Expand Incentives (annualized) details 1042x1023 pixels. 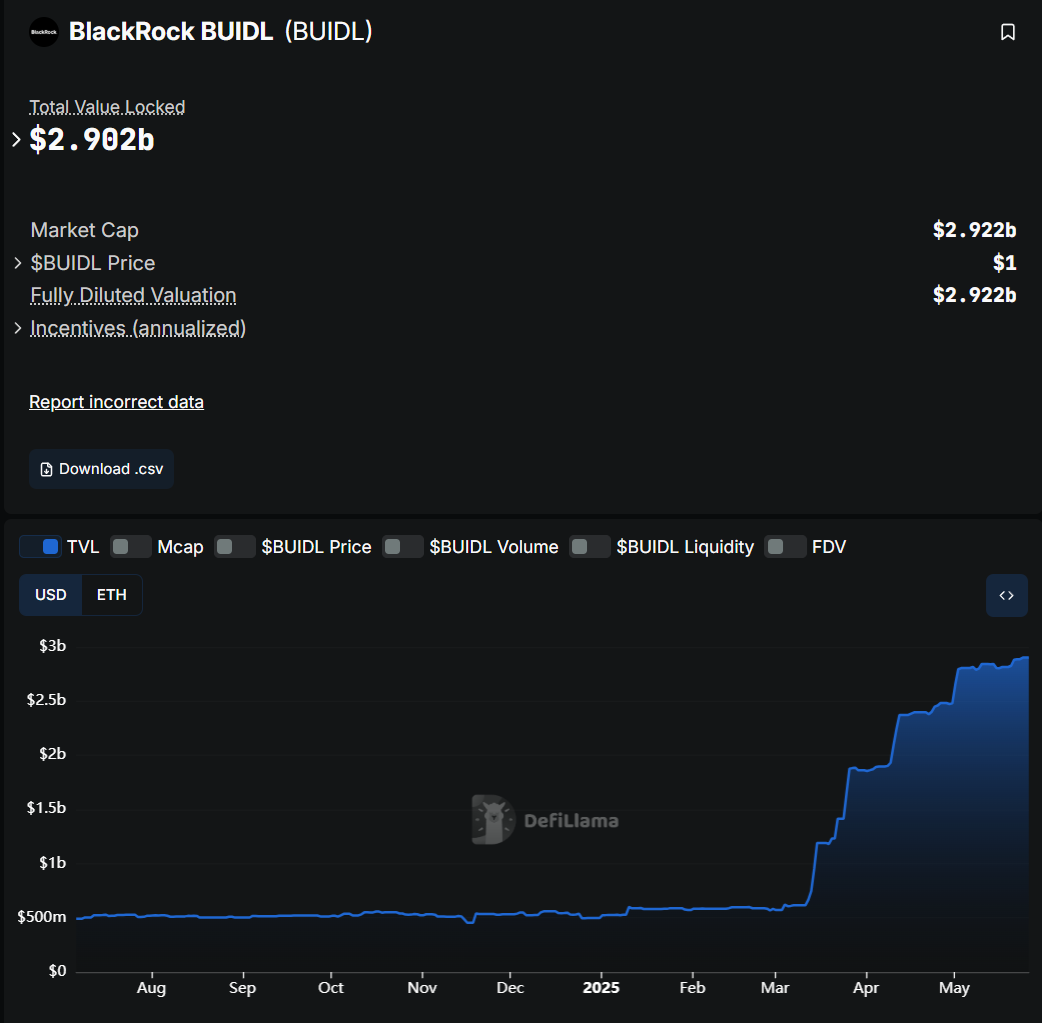pos(17,328)
